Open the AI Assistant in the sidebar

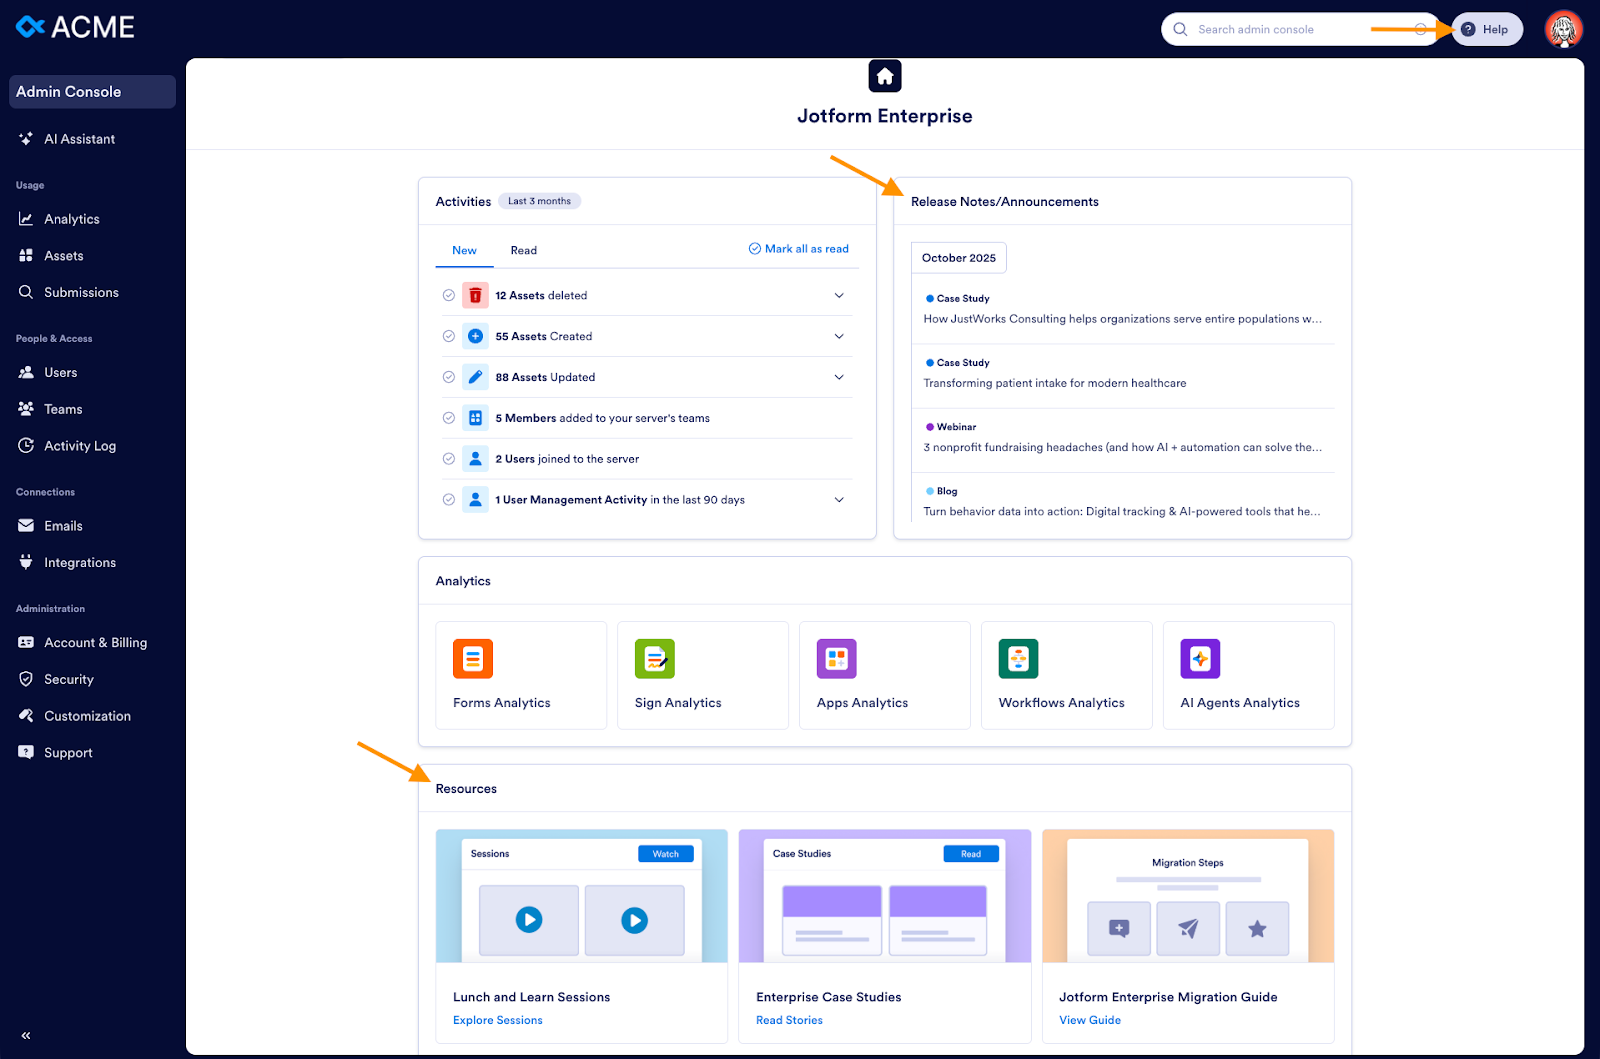(x=79, y=138)
